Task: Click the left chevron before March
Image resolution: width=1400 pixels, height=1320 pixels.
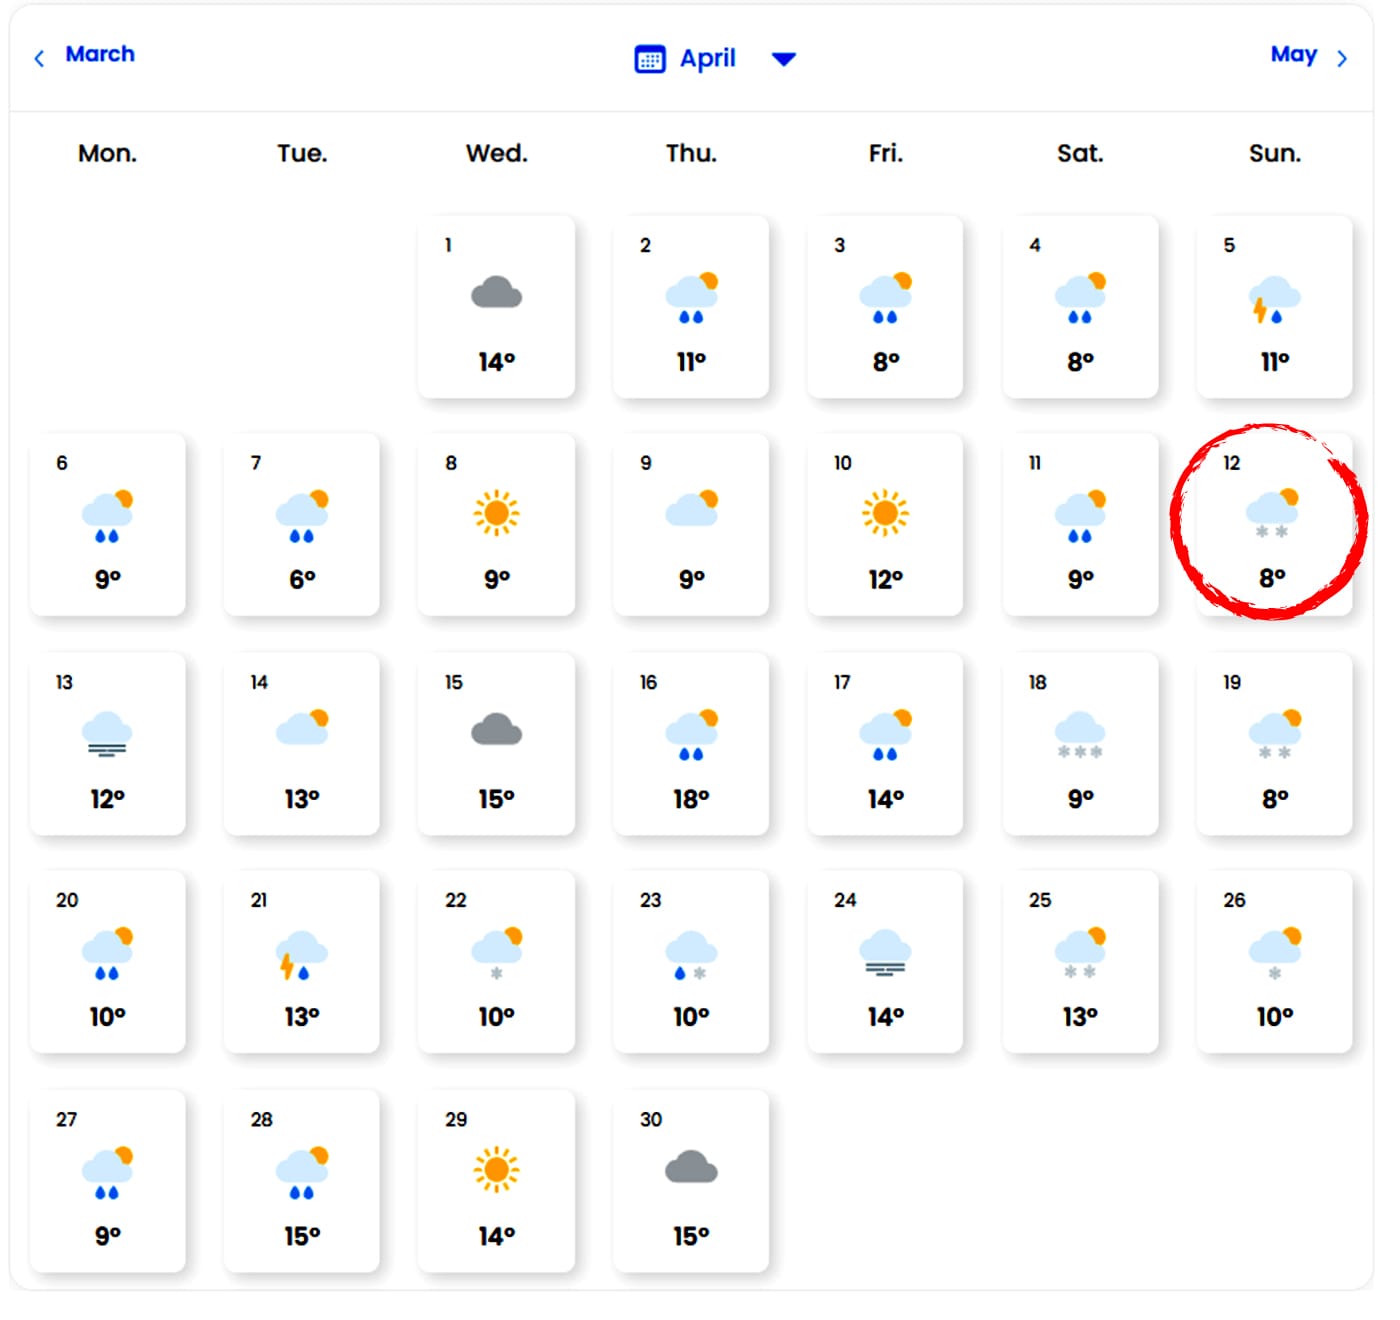Action: tap(39, 59)
